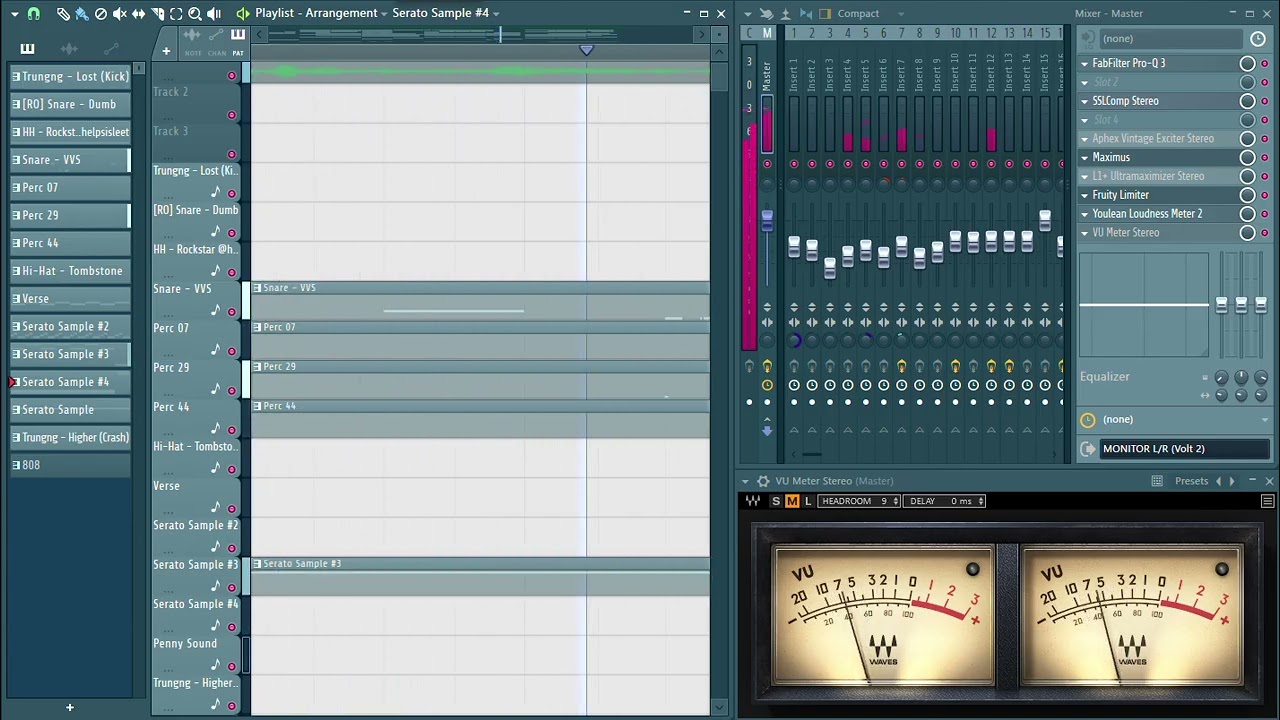Toggle the Maximus slot on/off circle
The image size is (1280, 720).
coord(1264,158)
